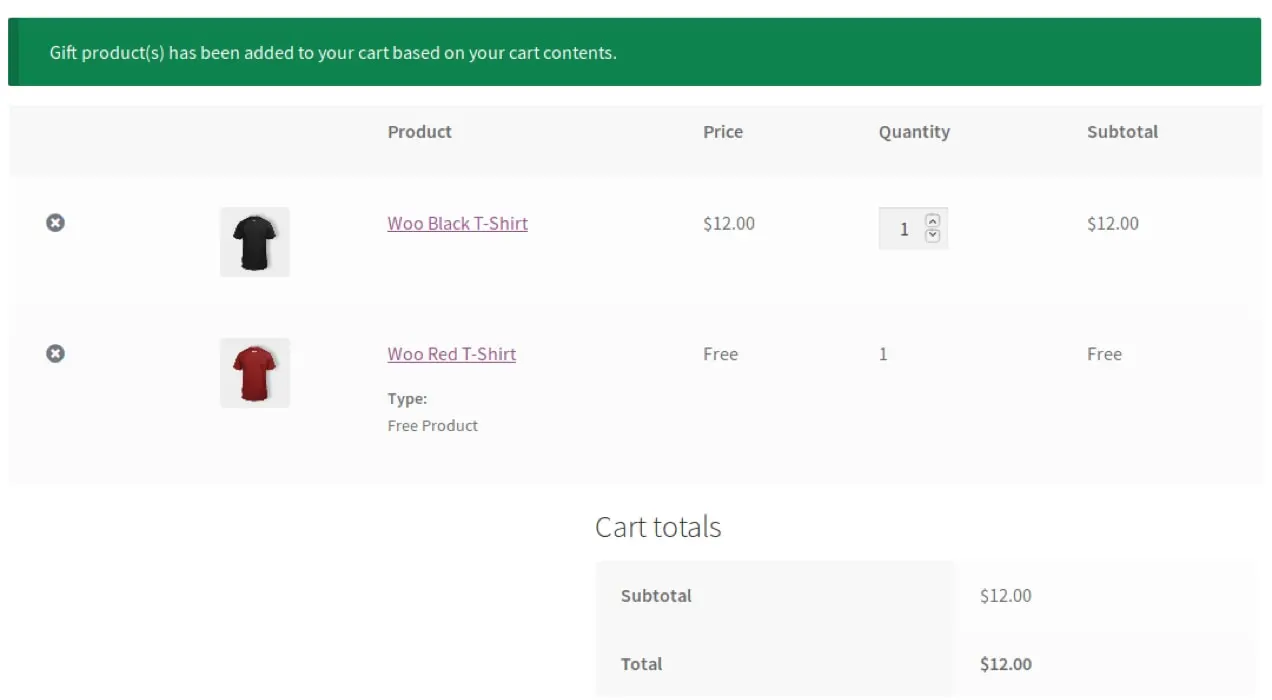Screen dimensions: 1272x700
Task: Click the Cart totals heading
Action: pos(657,527)
